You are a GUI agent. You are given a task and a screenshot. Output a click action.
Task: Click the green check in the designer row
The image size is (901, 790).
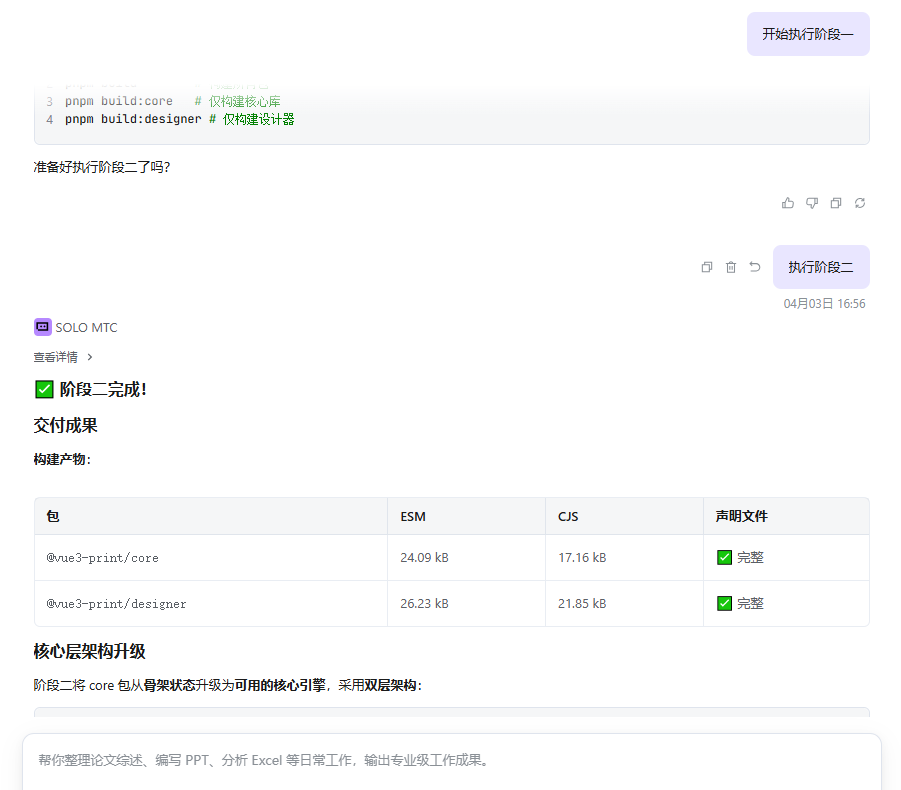[x=725, y=603]
